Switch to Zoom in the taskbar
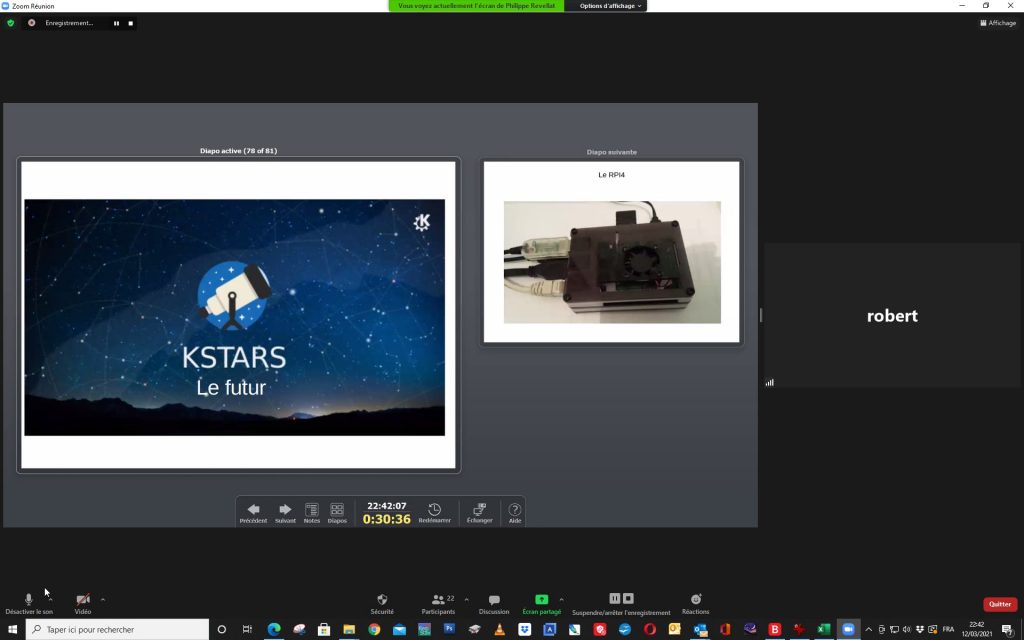1024x640 pixels. (x=848, y=630)
